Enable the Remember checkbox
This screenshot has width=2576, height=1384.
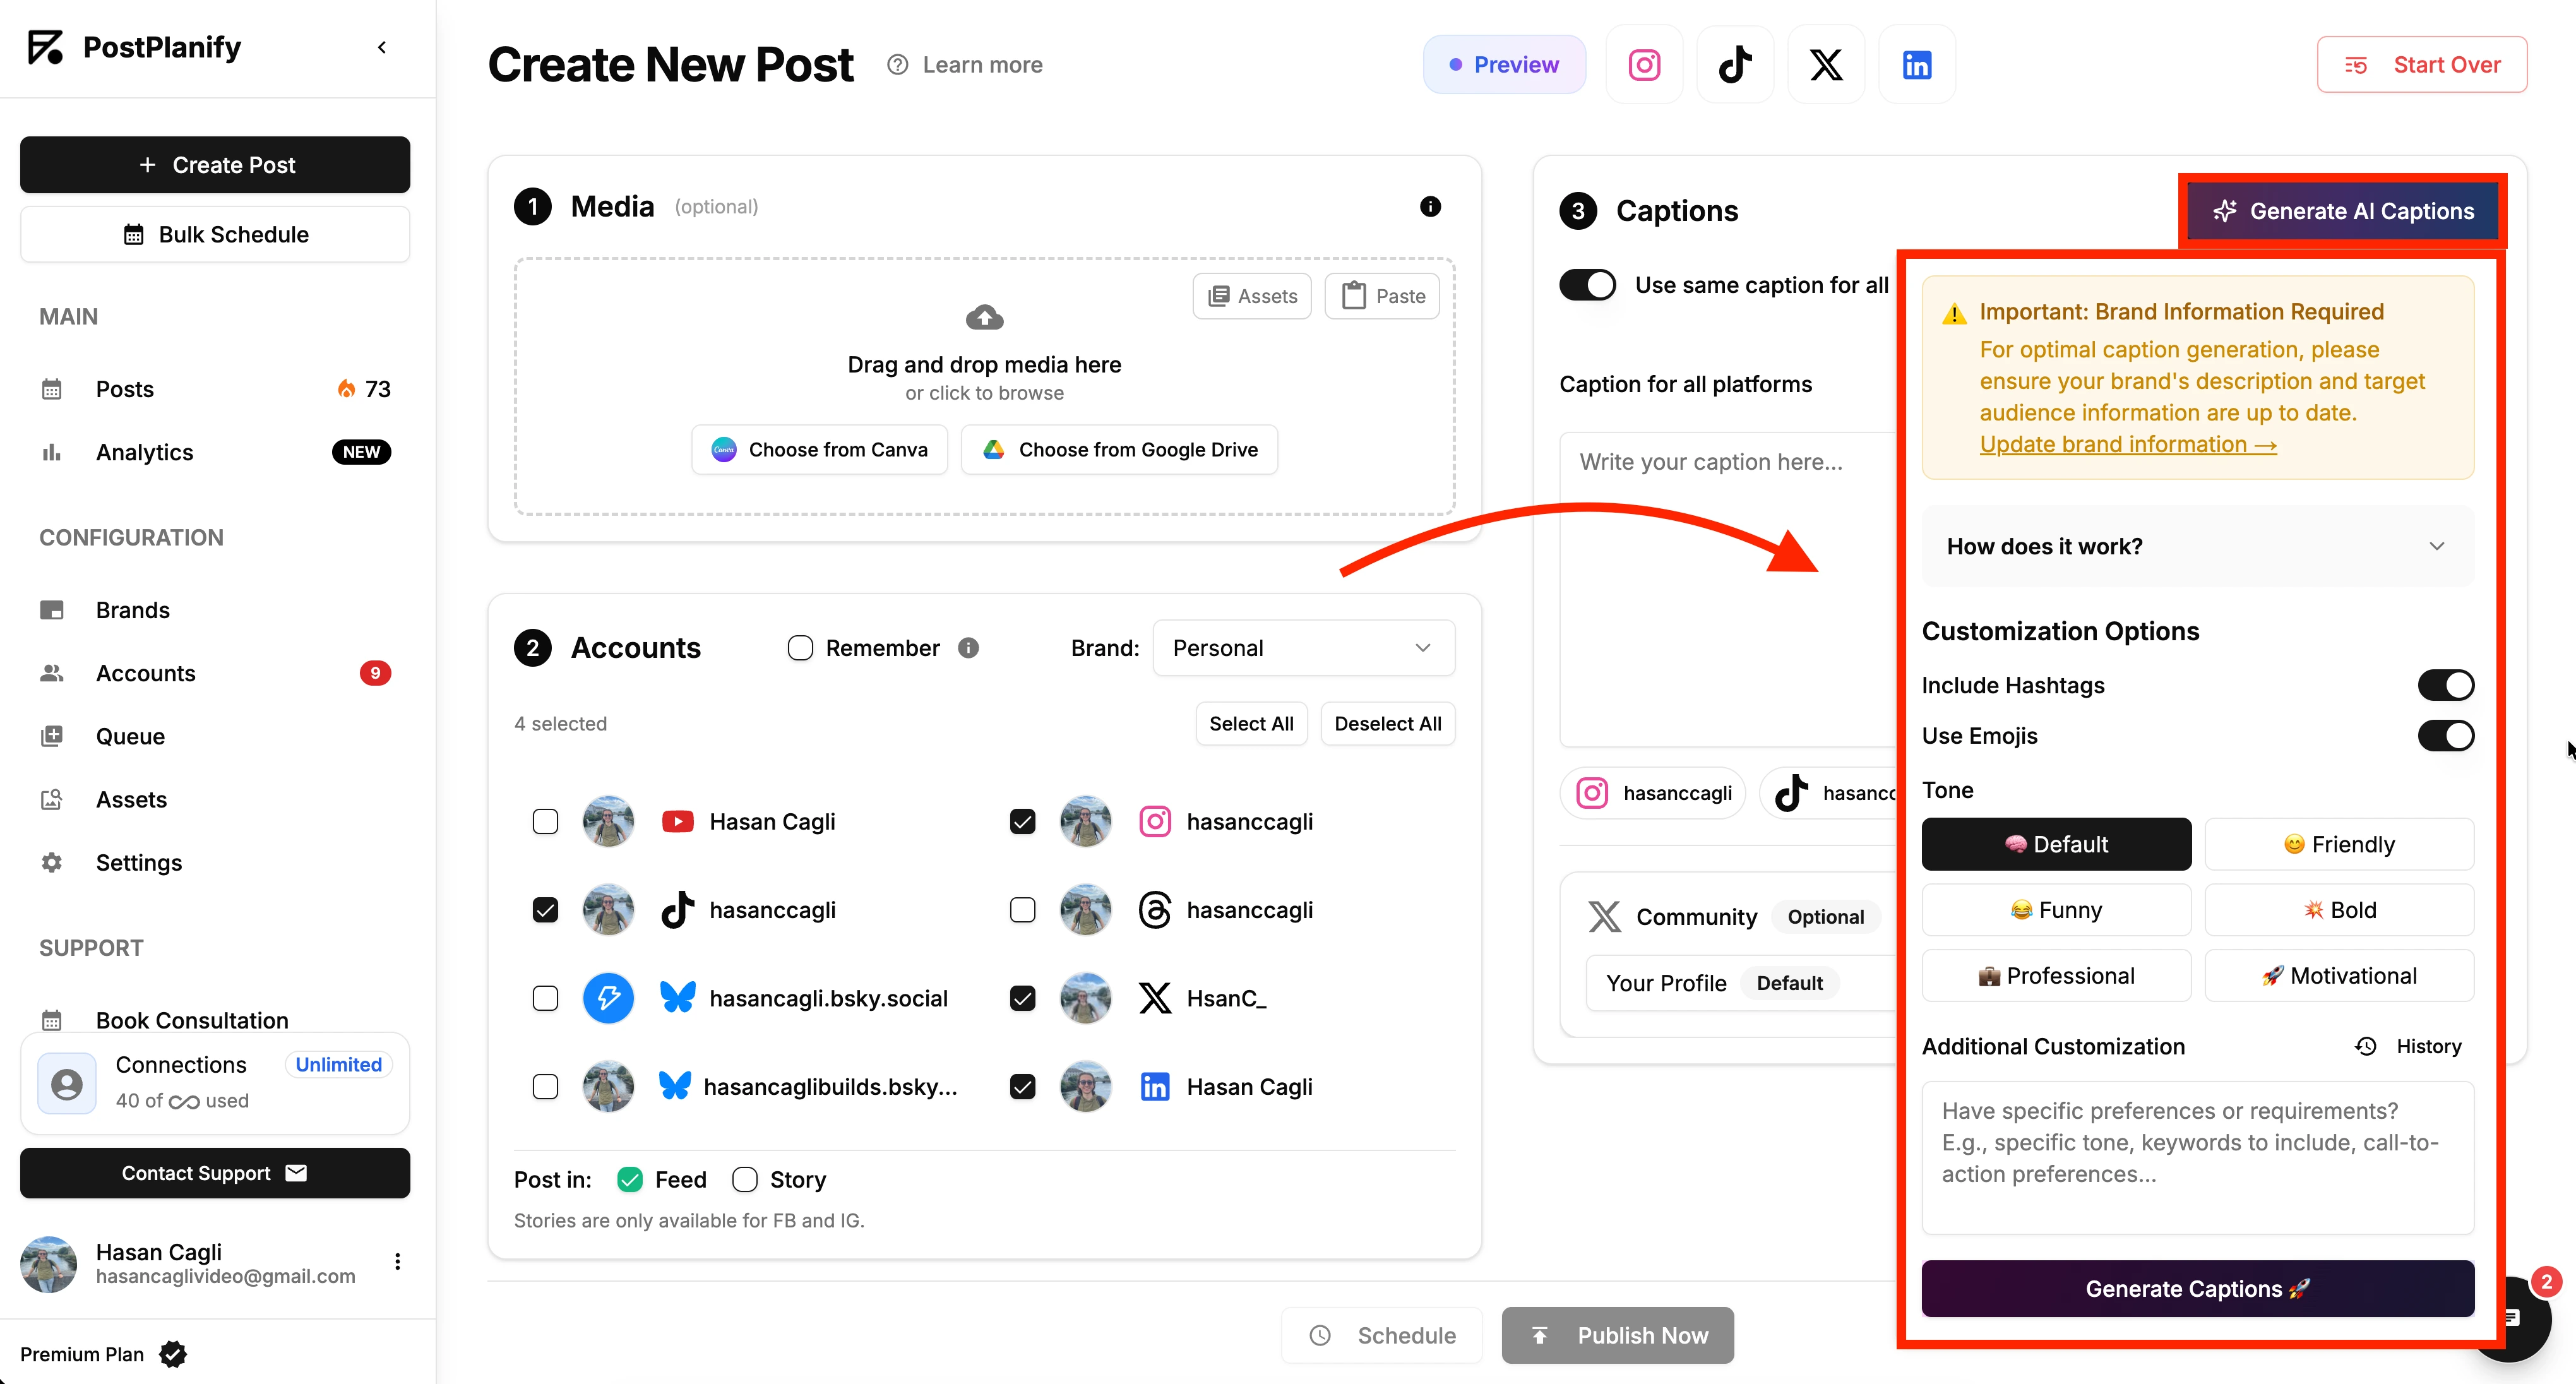[800, 648]
